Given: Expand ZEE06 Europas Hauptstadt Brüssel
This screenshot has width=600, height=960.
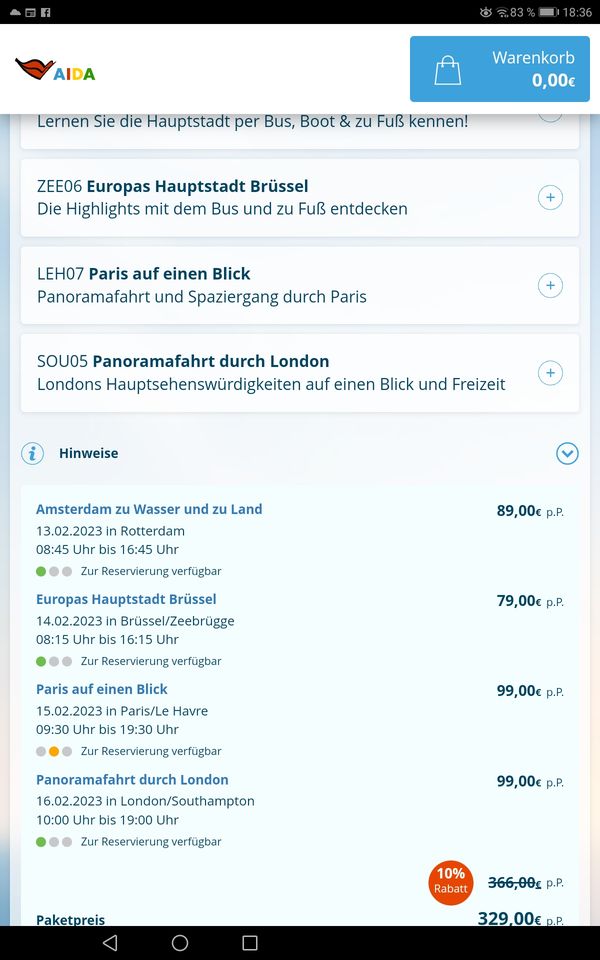Looking at the screenshot, I should tap(550, 198).
